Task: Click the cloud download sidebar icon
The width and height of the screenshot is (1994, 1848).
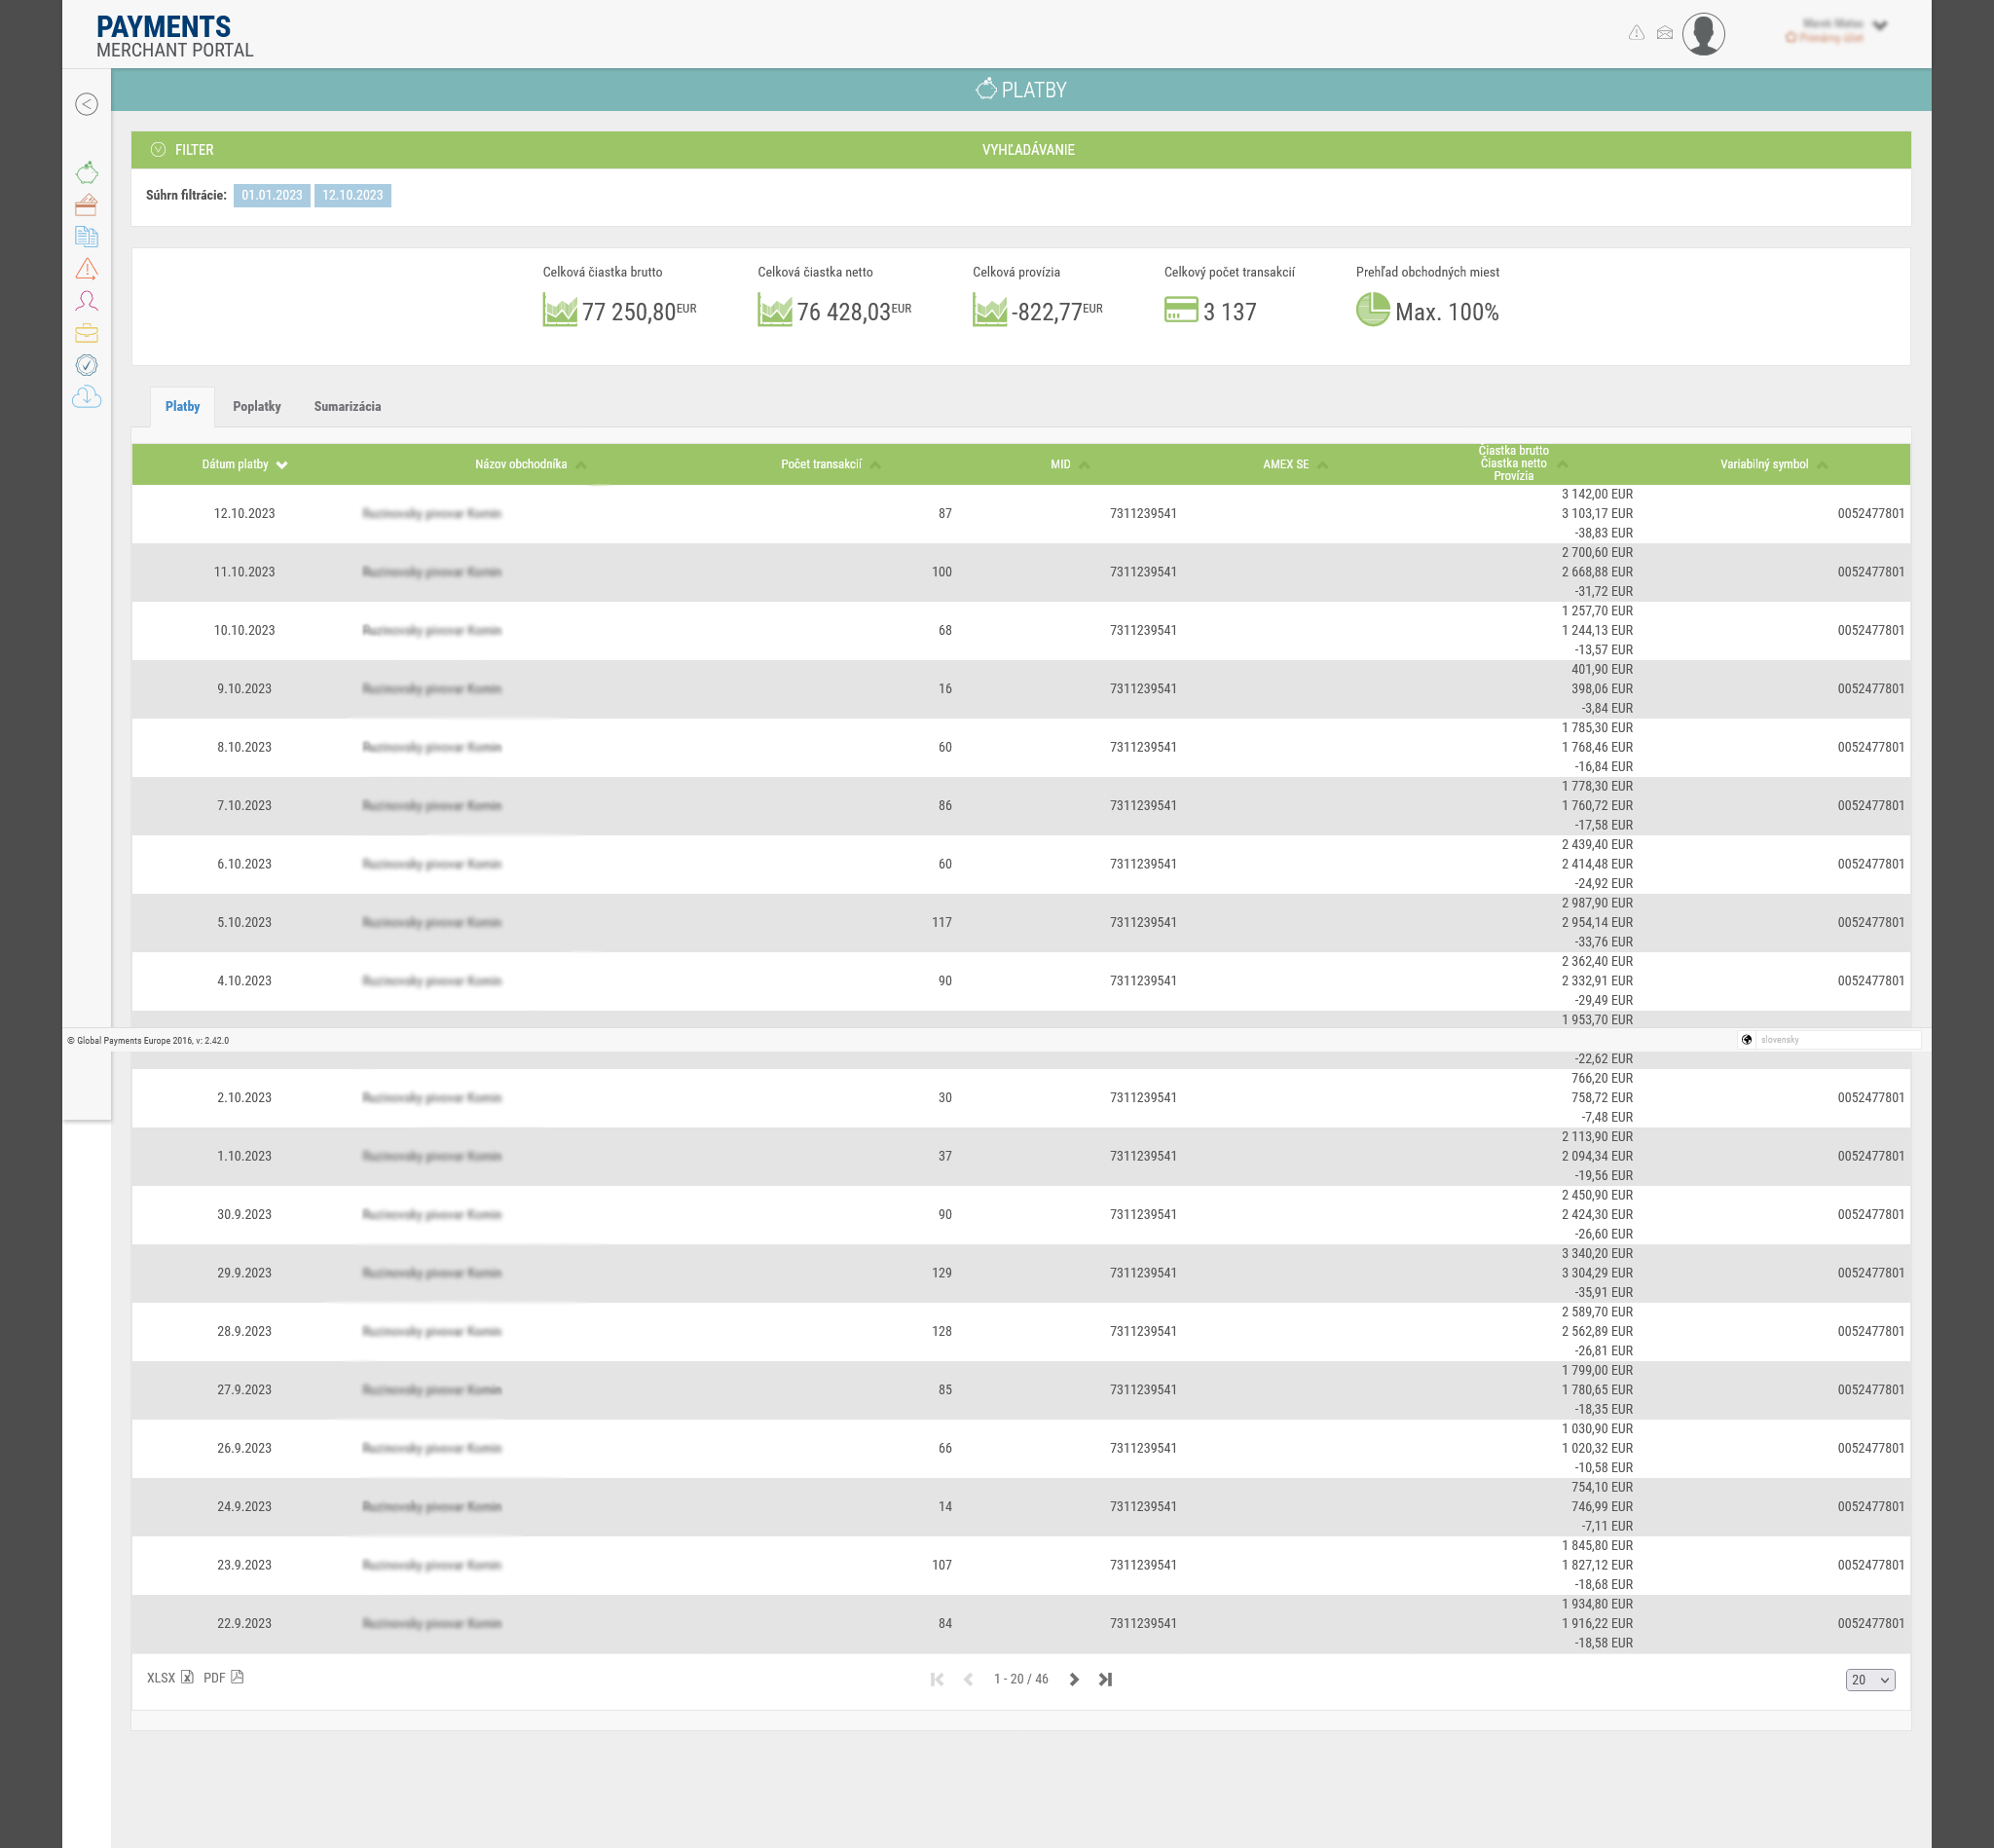Action: [x=87, y=397]
